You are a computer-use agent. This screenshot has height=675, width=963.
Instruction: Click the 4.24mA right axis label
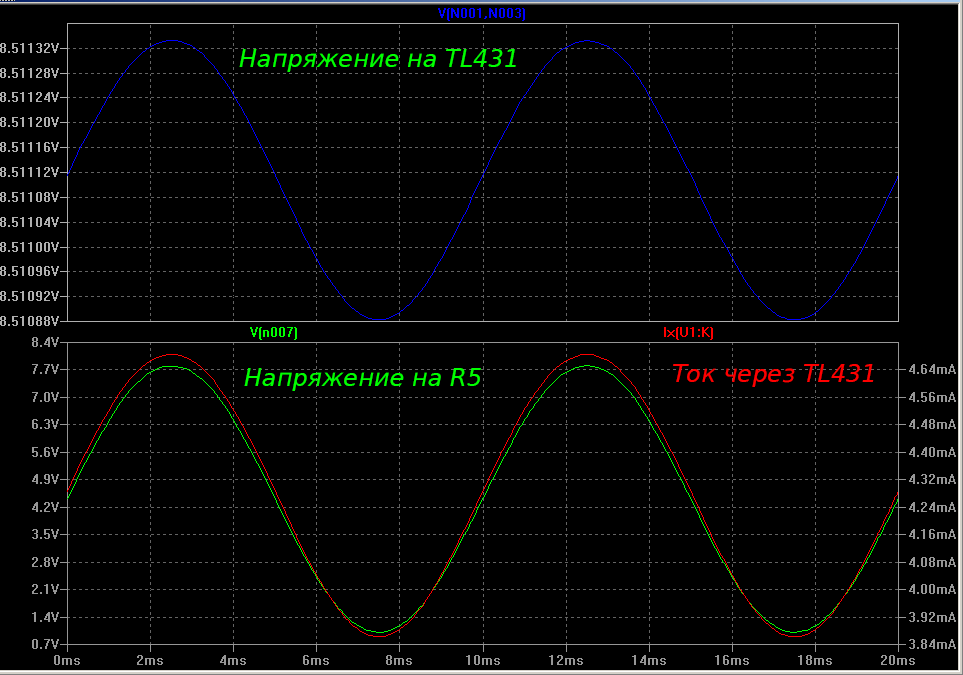(x=932, y=507)
